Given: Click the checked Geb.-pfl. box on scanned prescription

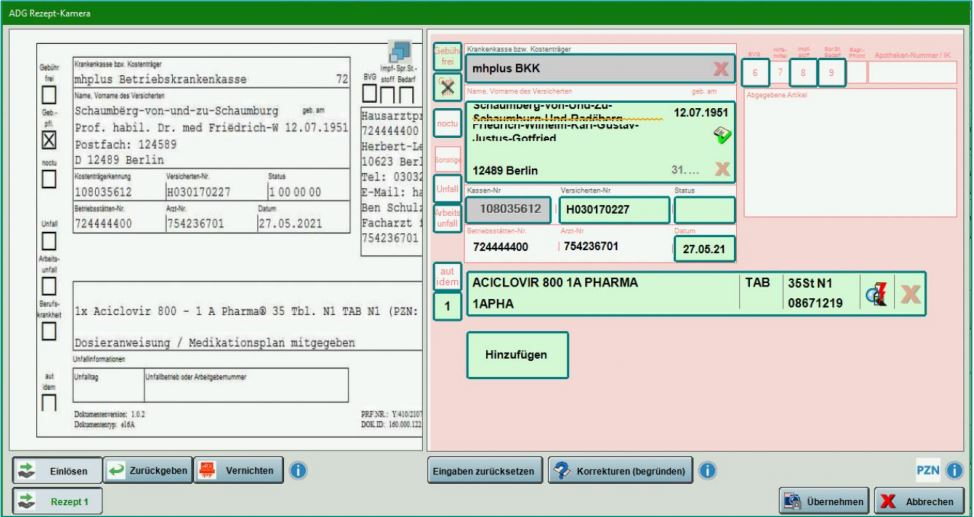Looking at the screenshot, I should (48, 140).
